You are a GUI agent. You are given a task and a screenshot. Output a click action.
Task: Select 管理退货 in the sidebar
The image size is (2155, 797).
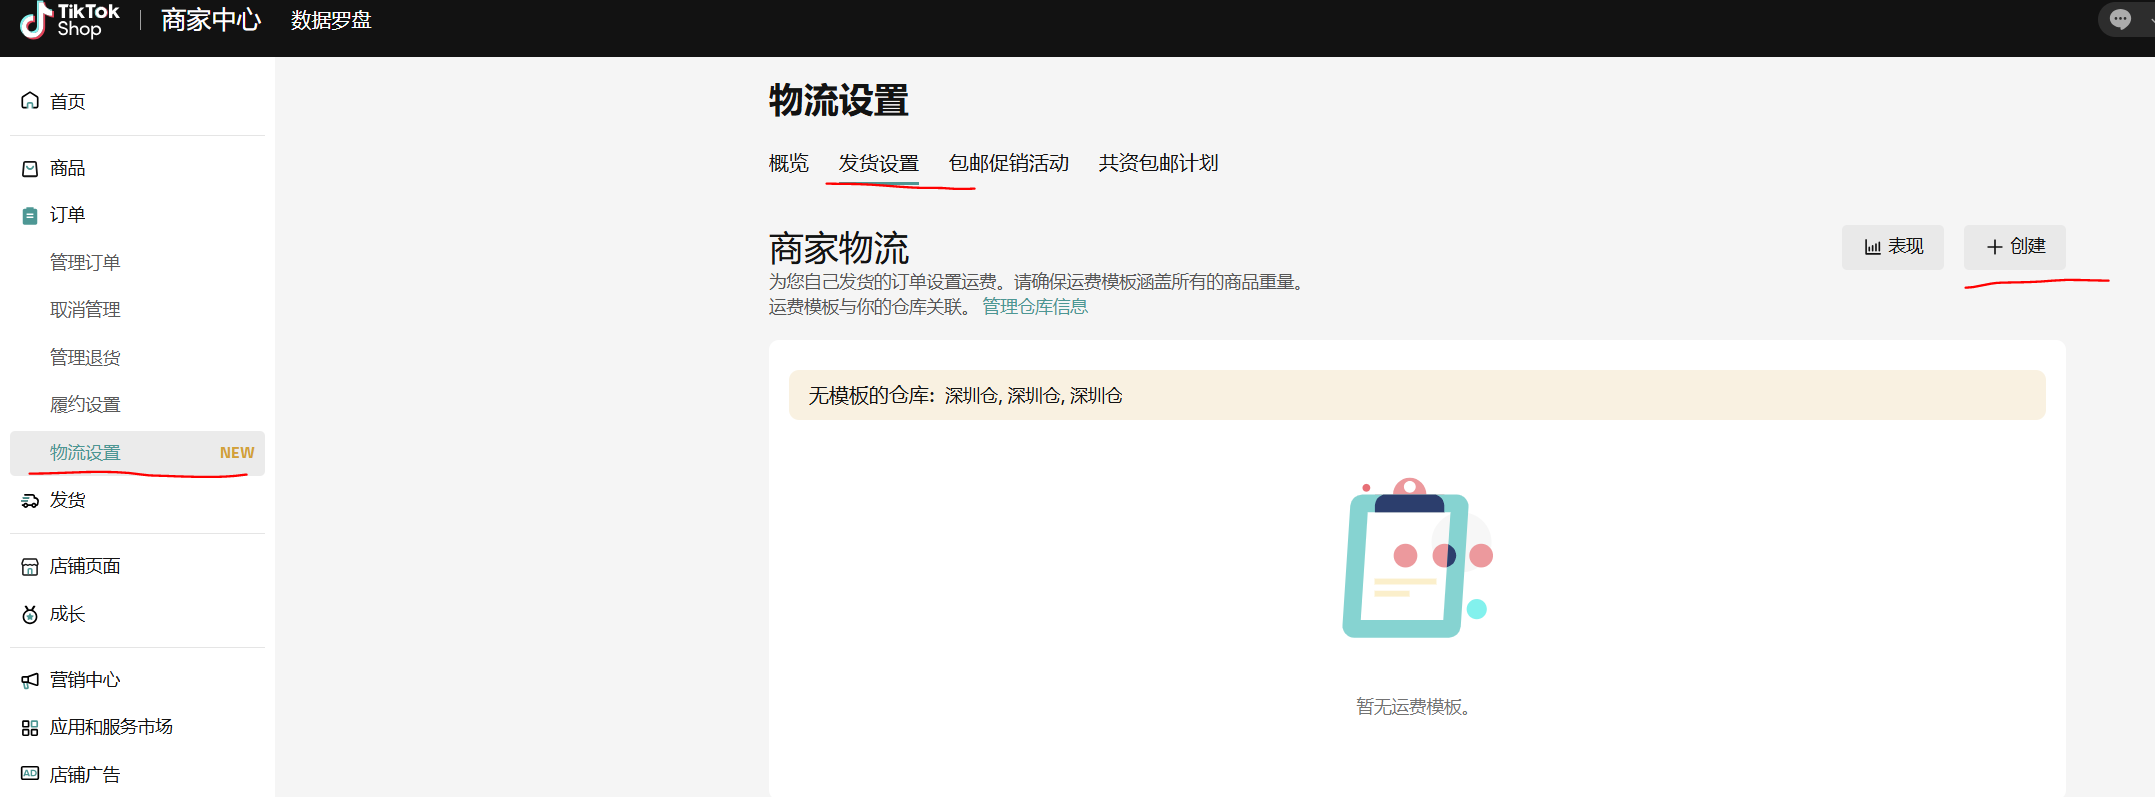click(x=85, y=358)
